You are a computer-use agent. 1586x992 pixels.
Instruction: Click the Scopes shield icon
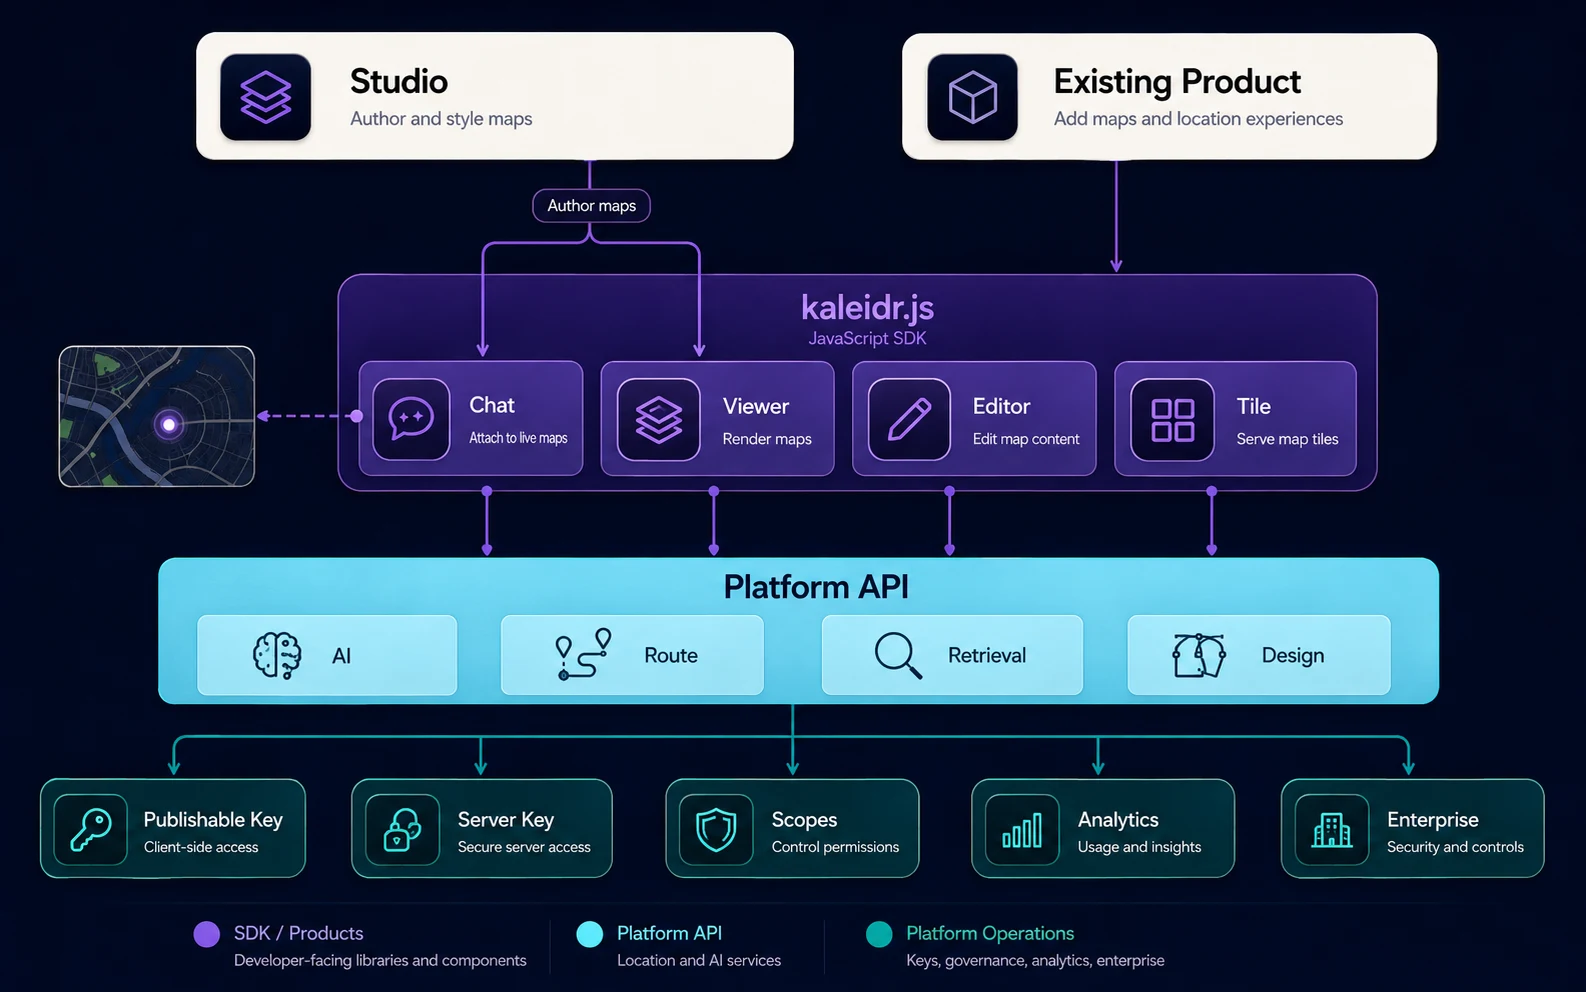716,830
